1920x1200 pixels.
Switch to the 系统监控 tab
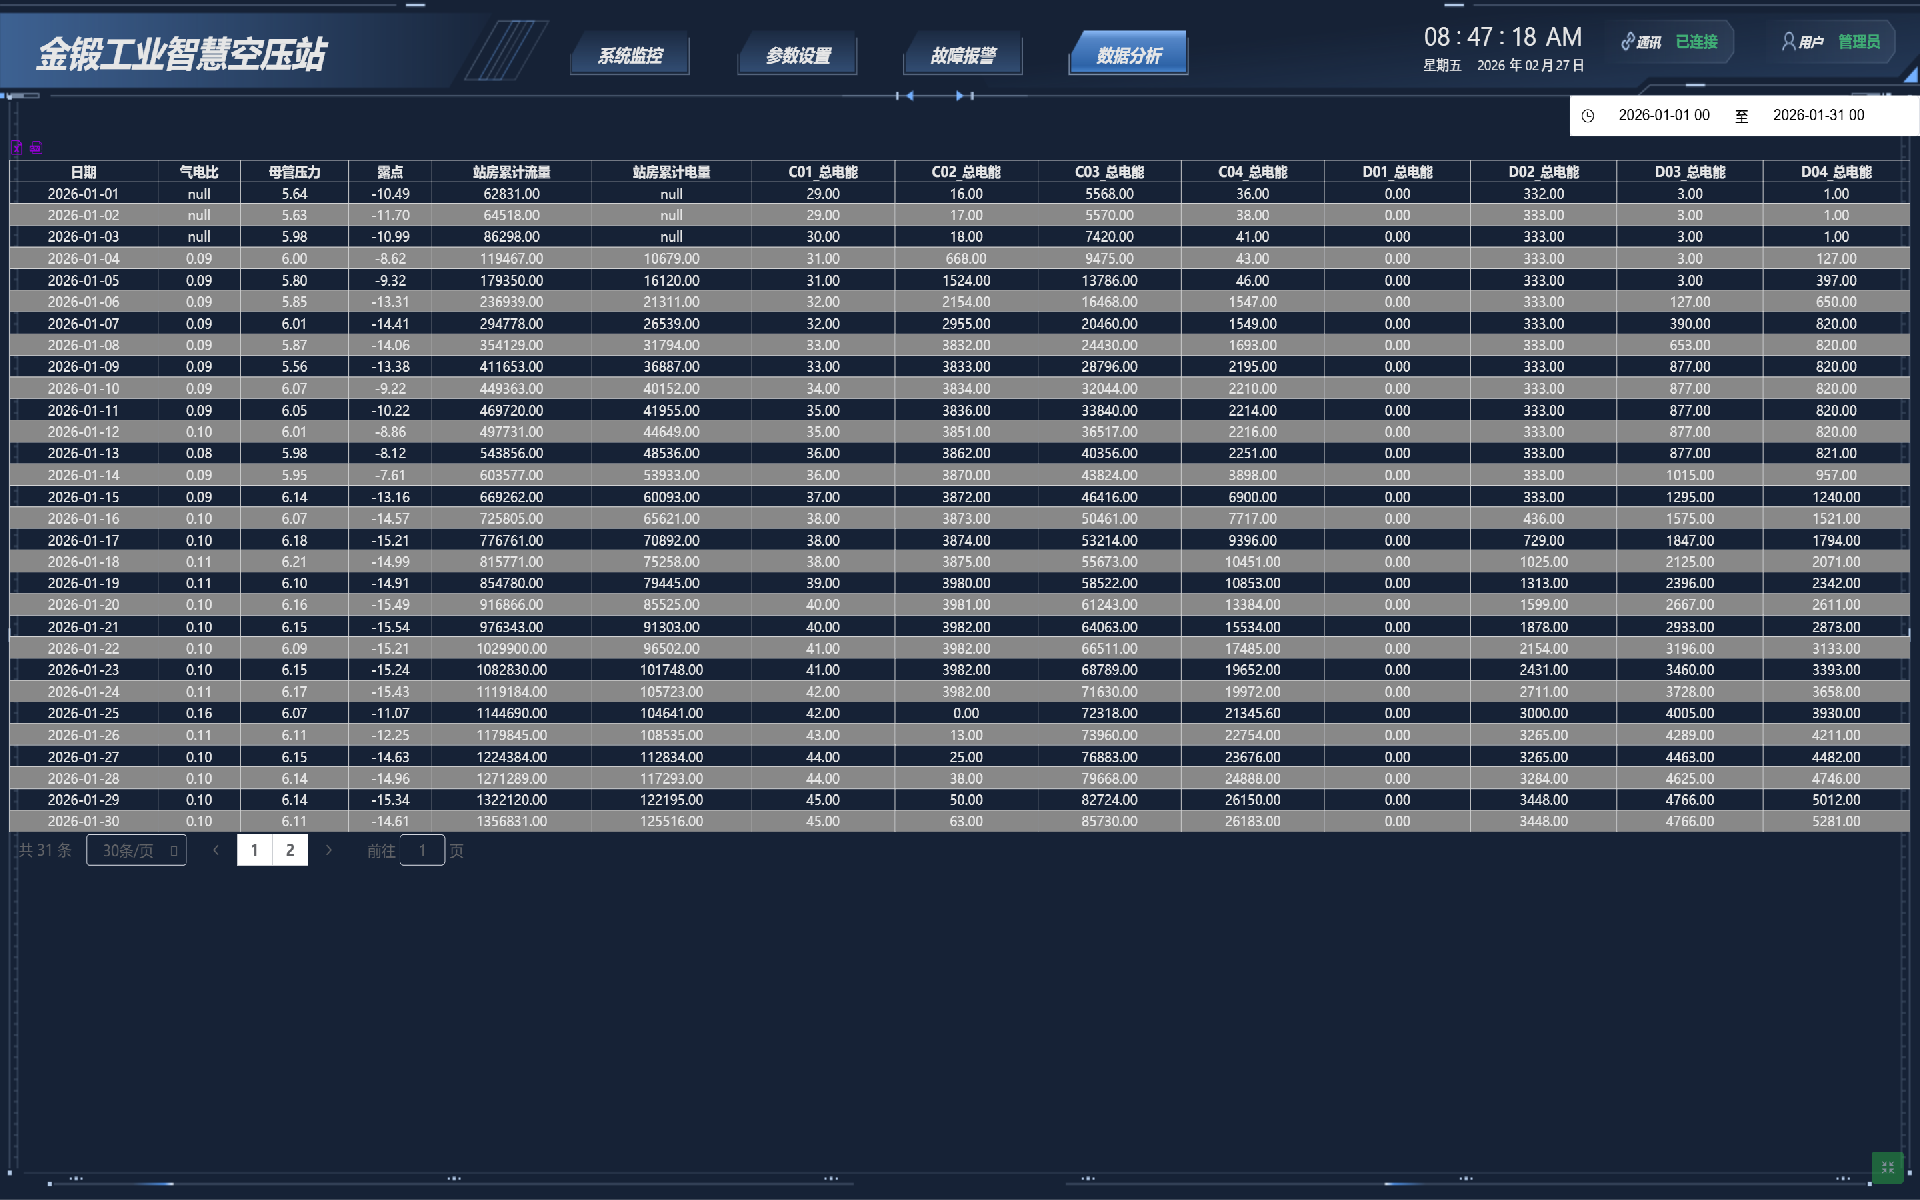(x=630, y=56)
